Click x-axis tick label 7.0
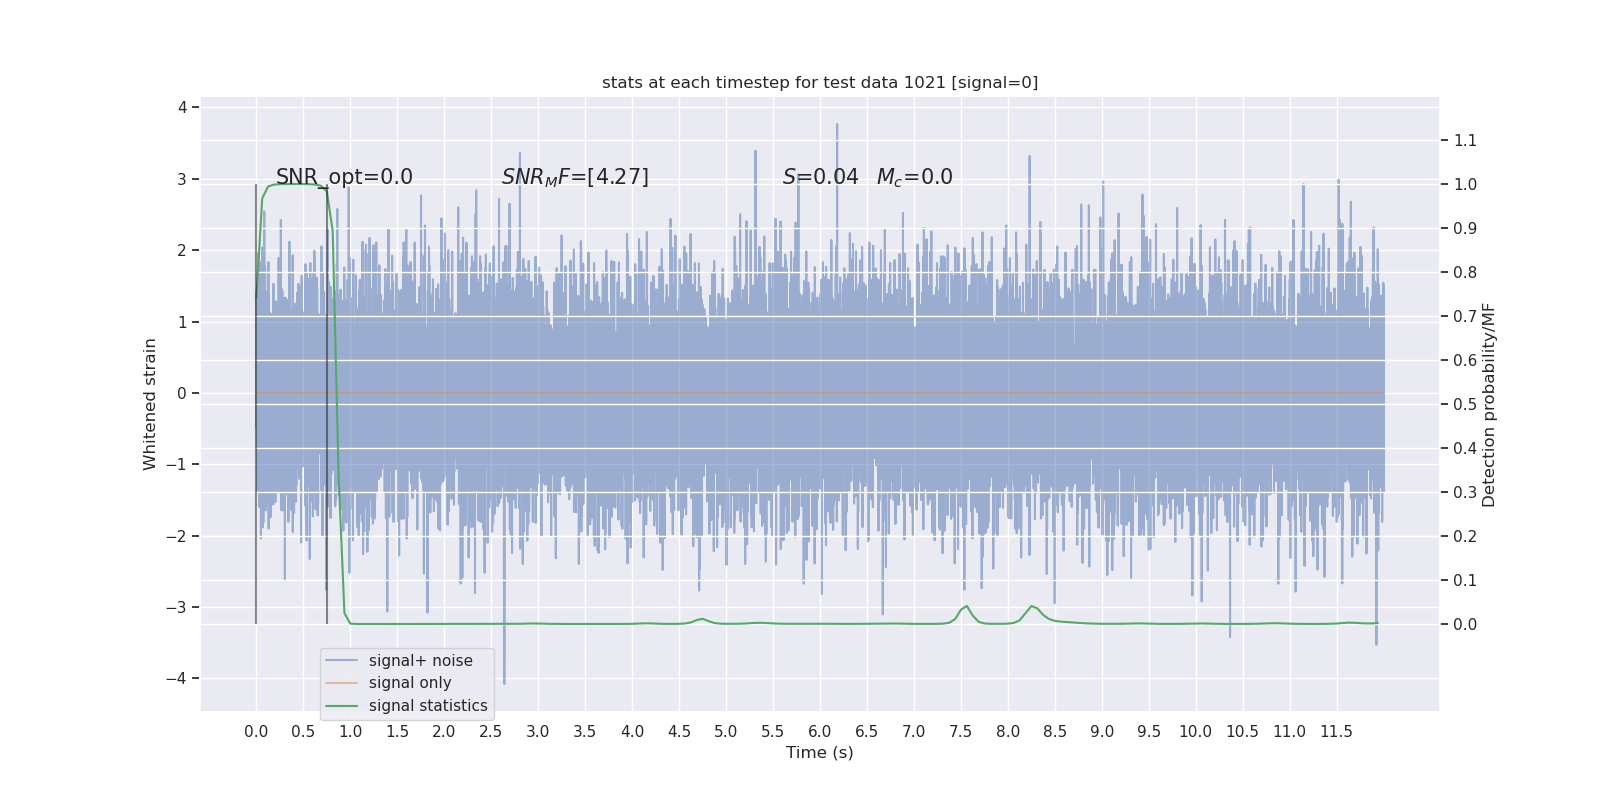 tap(914, 731)
